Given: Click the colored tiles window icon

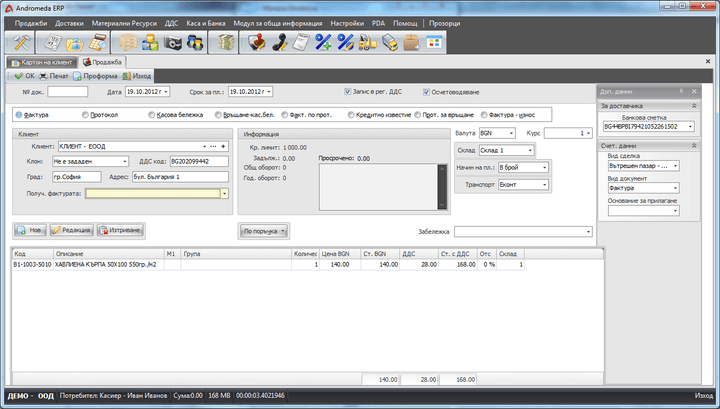Looking at the screenshot, I should (434, 43).
